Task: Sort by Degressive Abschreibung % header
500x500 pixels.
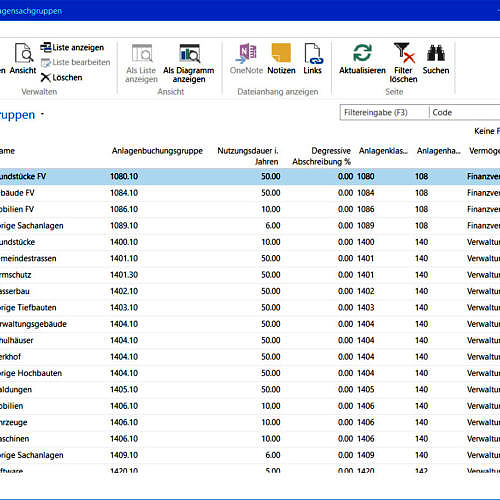Action: pyautogui.click(x=321, y=156)
